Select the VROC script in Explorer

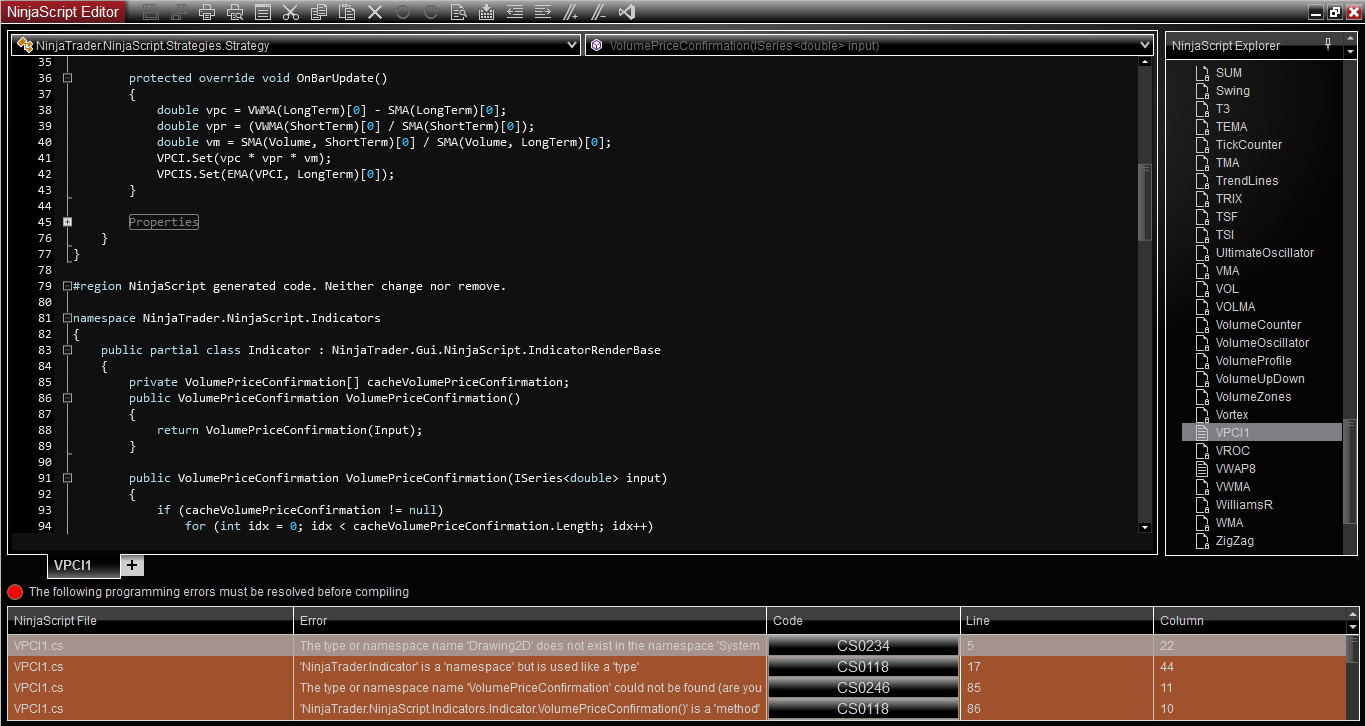[1232, 451]
